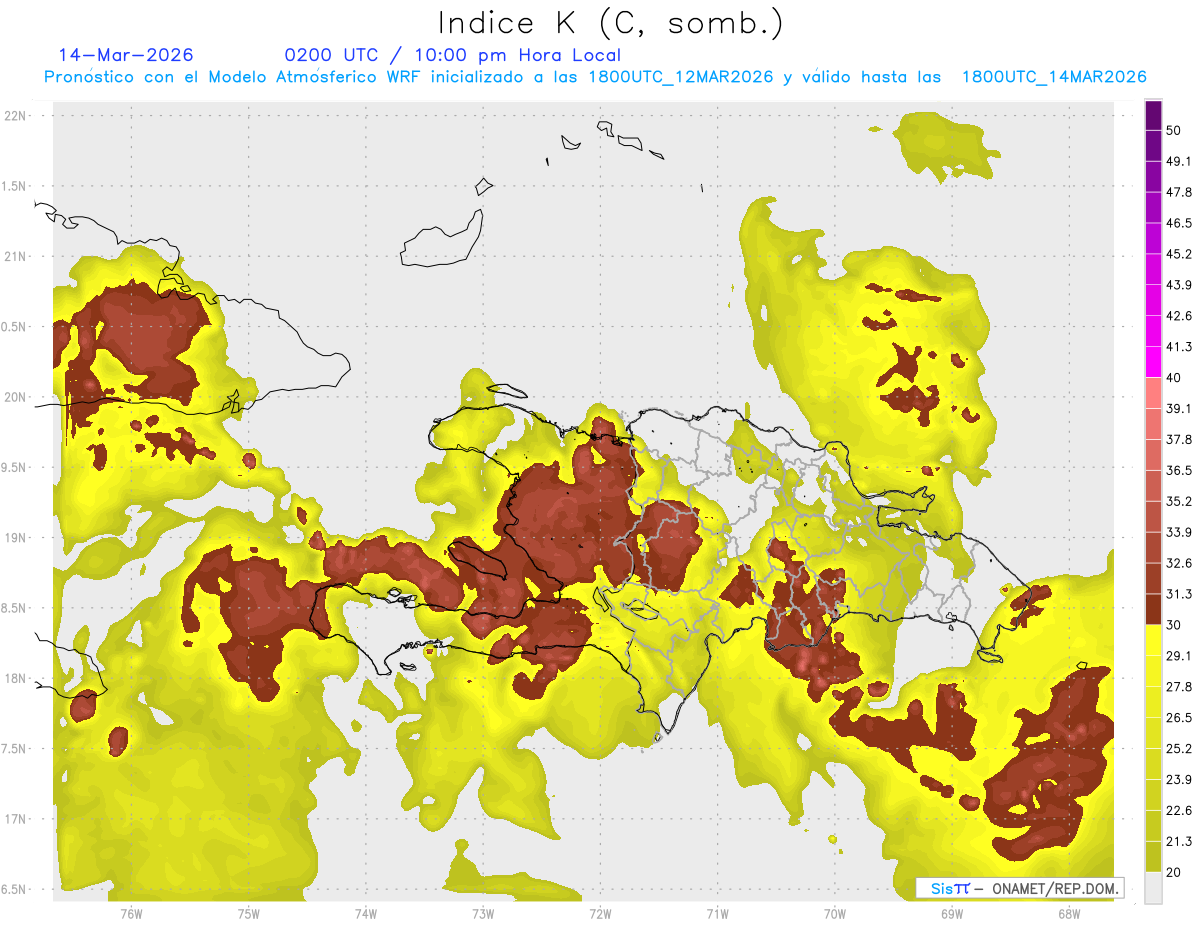
Task: Click the '18N' latitude axis label
Action: point(16,678)
